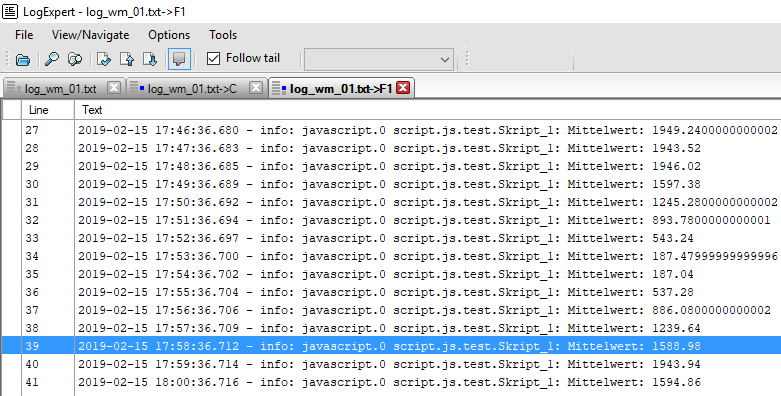Click the Text column header

427,110
